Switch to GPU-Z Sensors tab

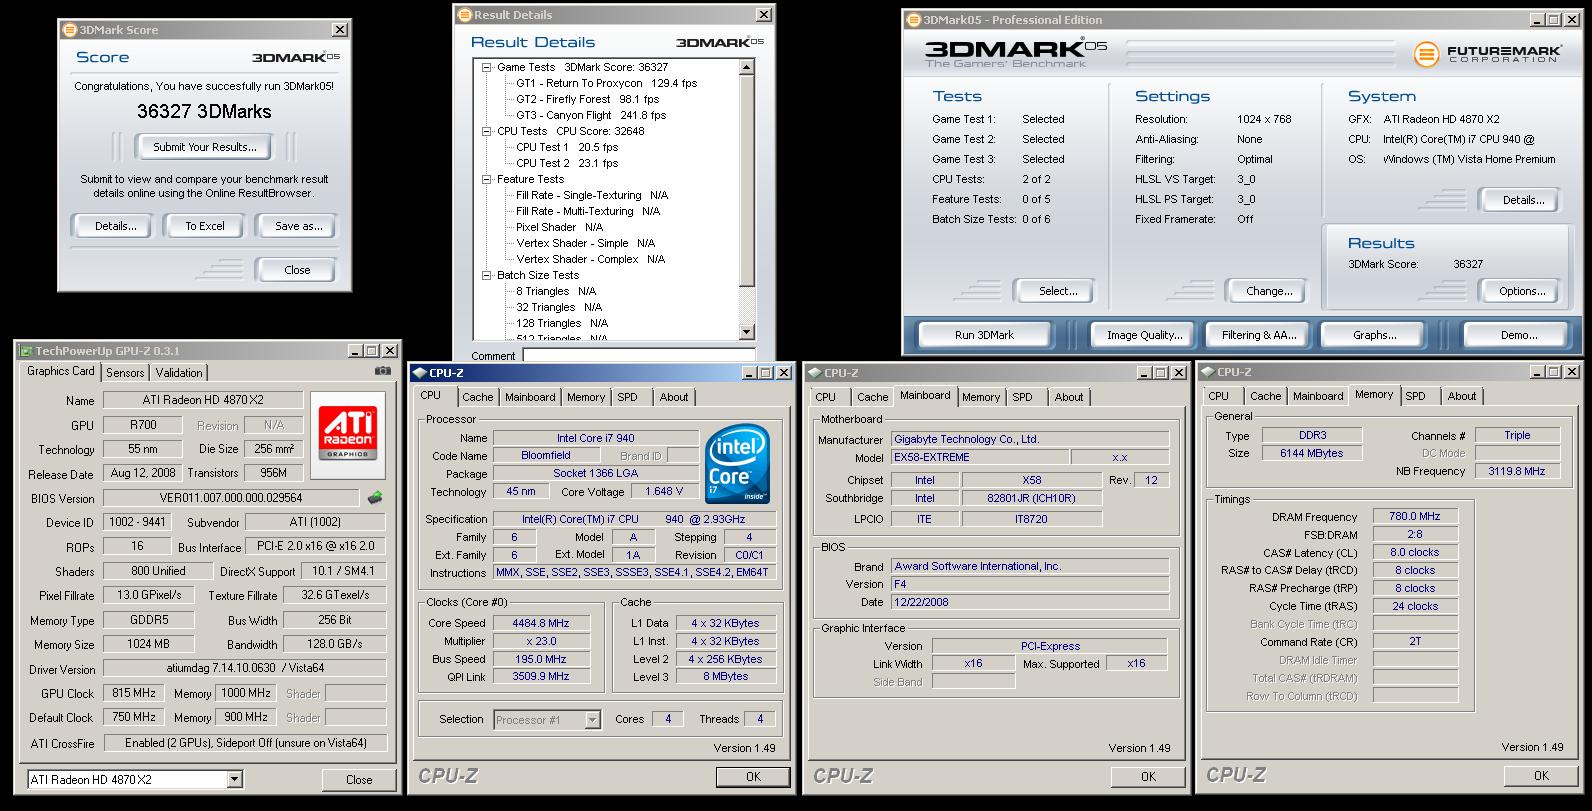pyautogui.click(x=125, y=372)
